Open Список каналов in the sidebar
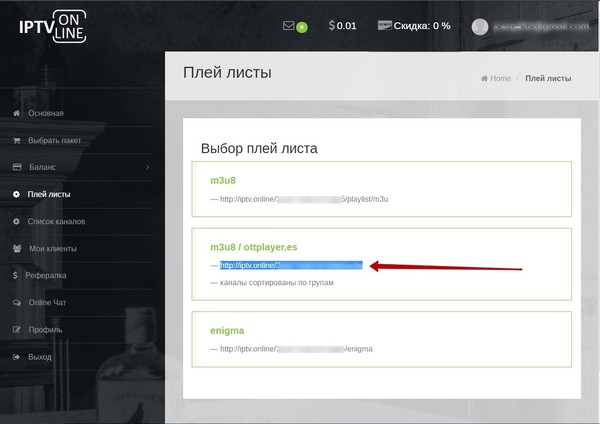Viewport: 600px width, 424px height. 56,222
